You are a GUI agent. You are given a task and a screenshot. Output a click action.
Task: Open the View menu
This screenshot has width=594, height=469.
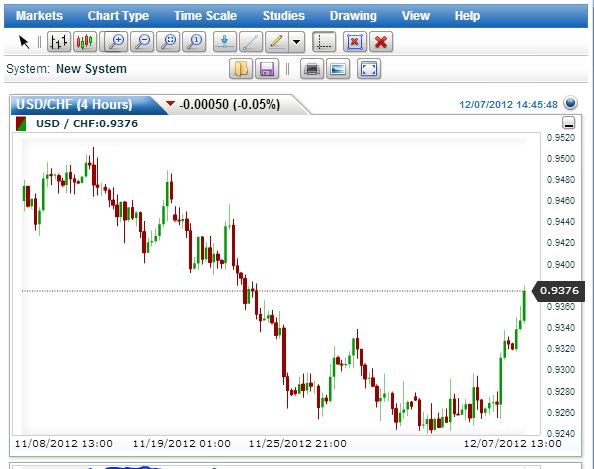[x=416, y=16]
